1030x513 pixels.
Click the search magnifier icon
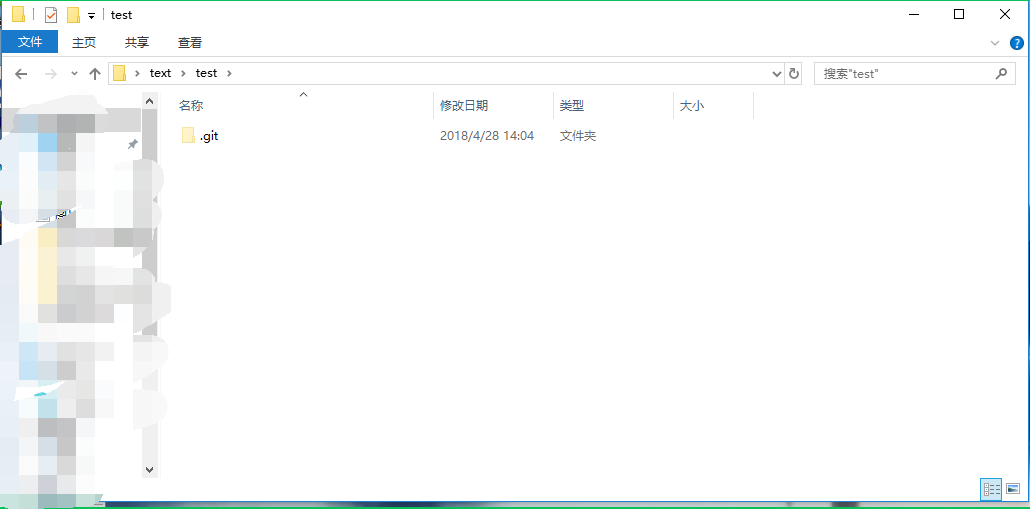pos(1001,74)
